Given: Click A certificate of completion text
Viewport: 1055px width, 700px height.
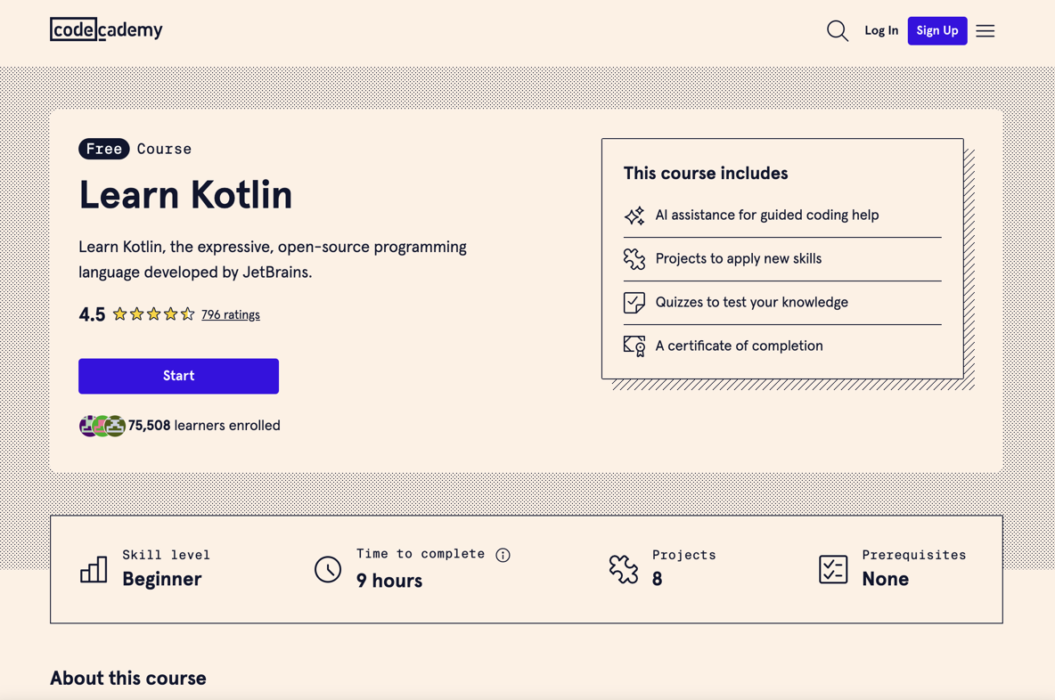Looking at the screenshot, I should (739, 346).
